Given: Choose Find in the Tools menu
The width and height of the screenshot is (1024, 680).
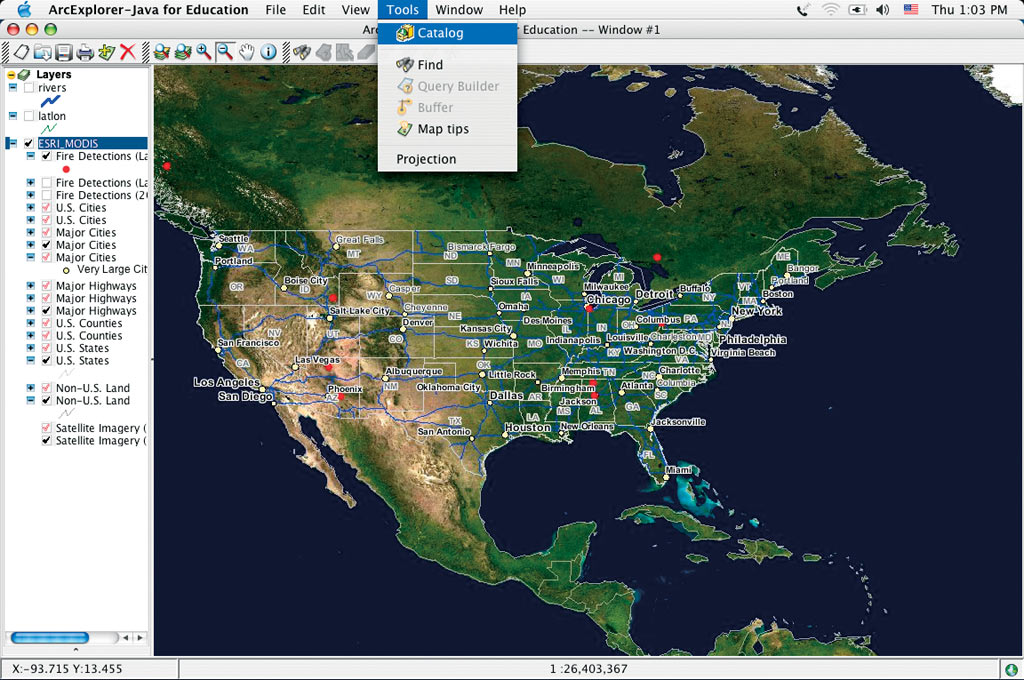Looking at the screenshot, I should [447, 65].
